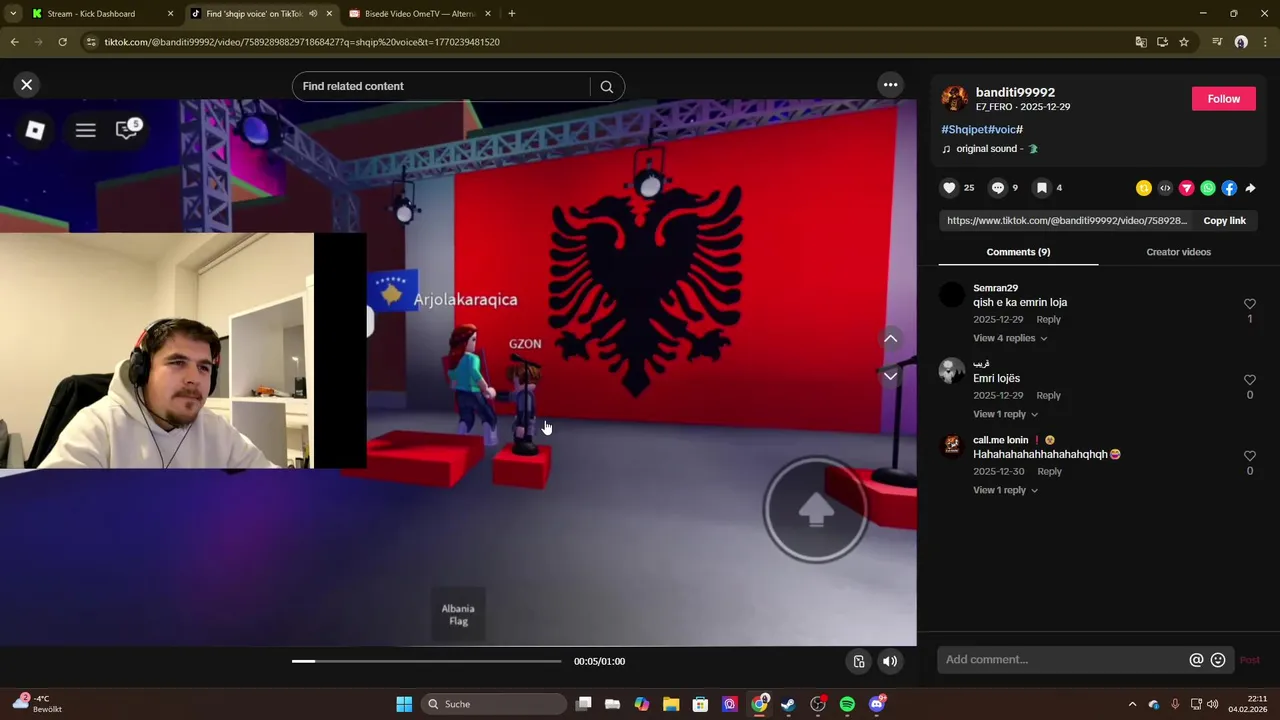
Task: Open the Windows Start menu
Action: (404, 704)
